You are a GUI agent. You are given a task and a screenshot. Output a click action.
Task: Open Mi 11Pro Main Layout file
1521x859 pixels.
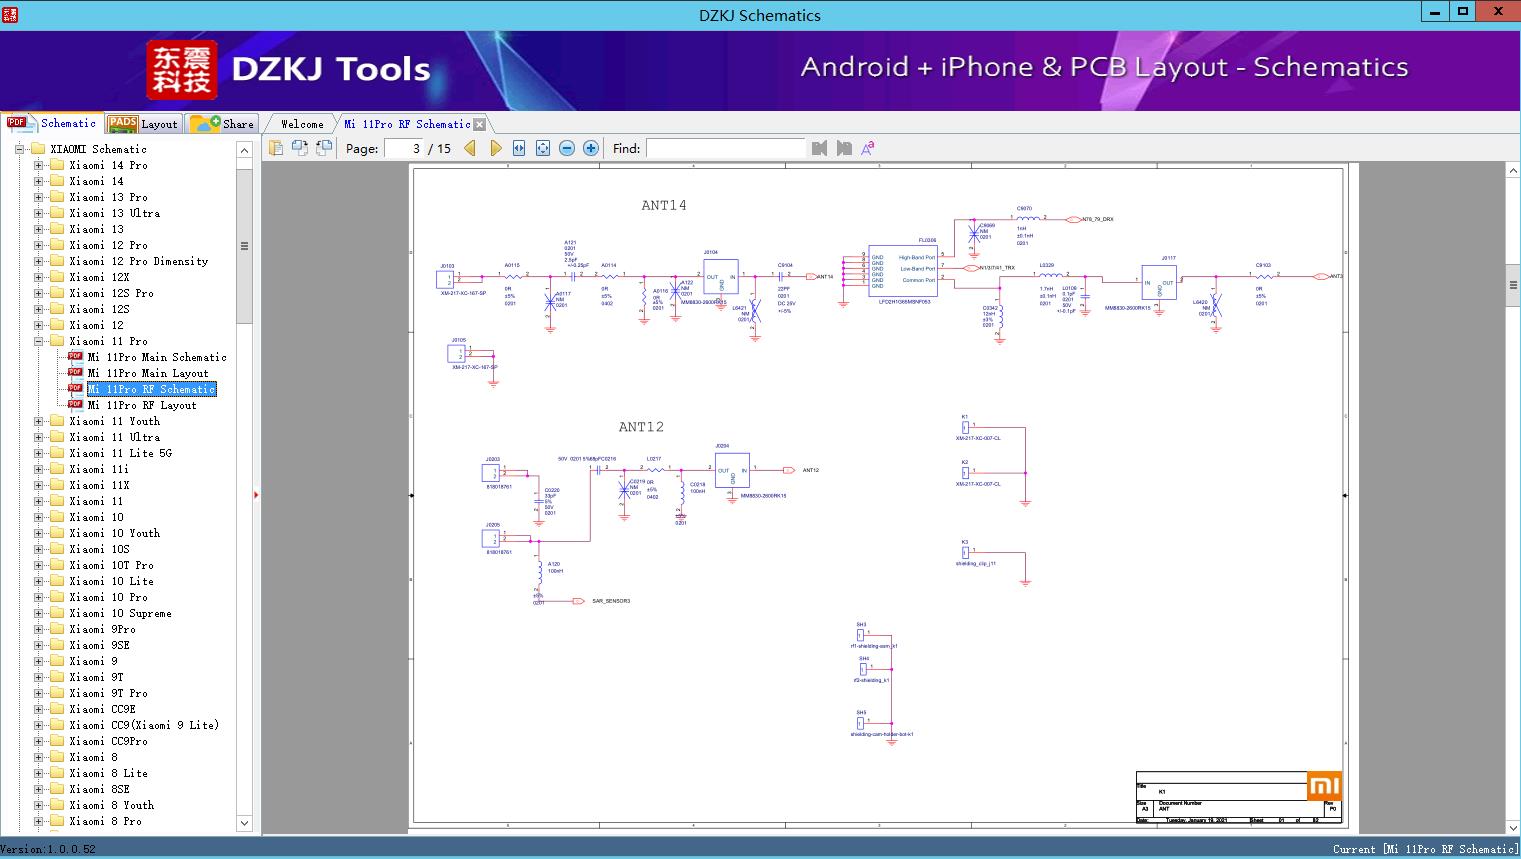pos(148,373)
